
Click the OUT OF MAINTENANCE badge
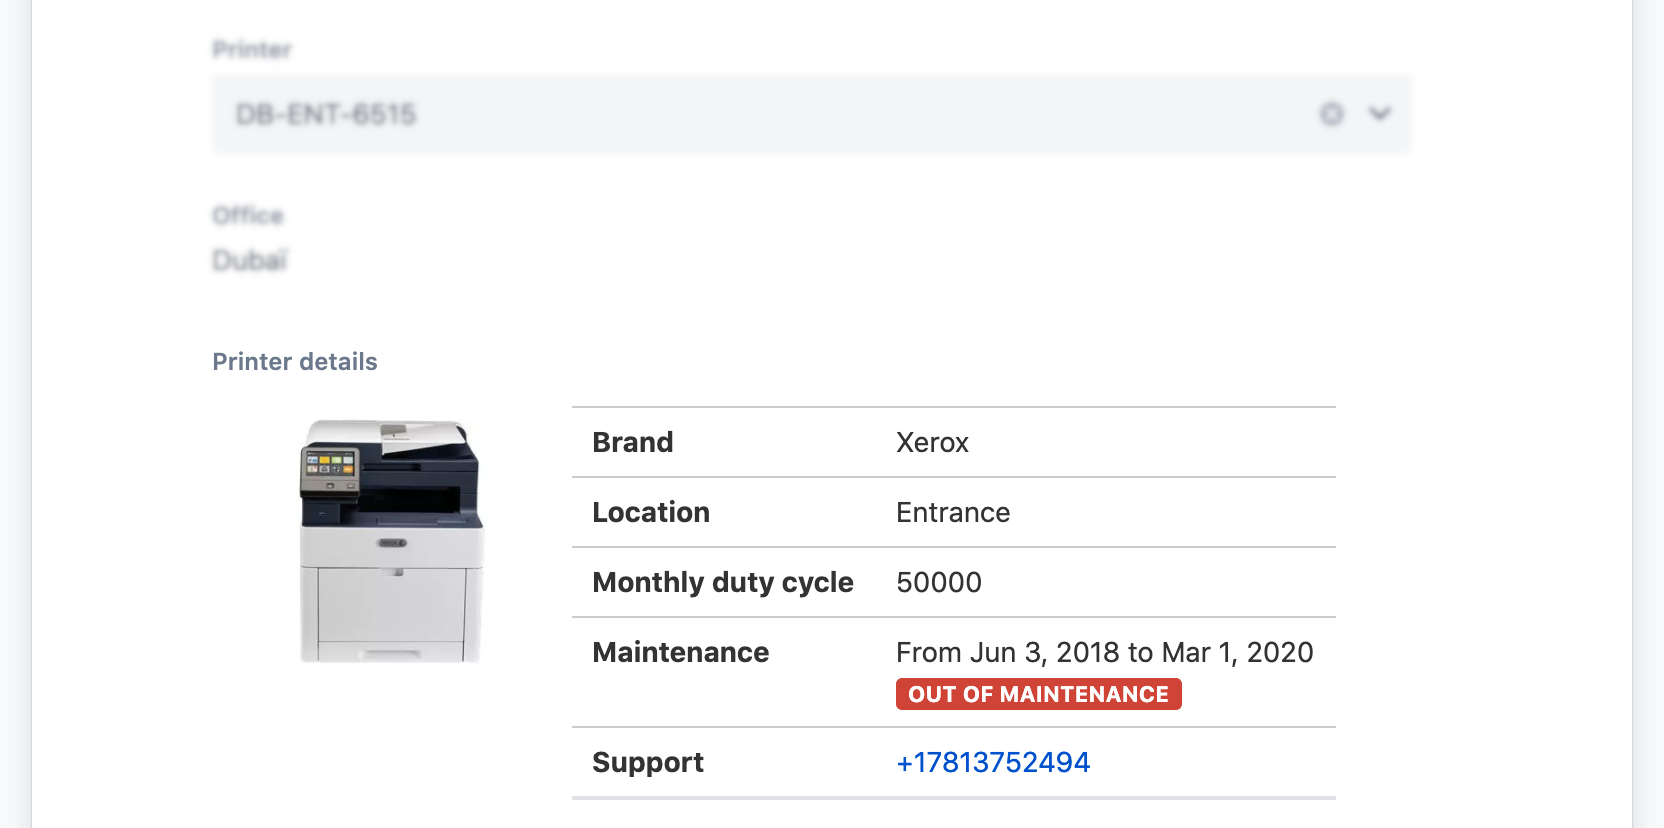point(1038,694)
